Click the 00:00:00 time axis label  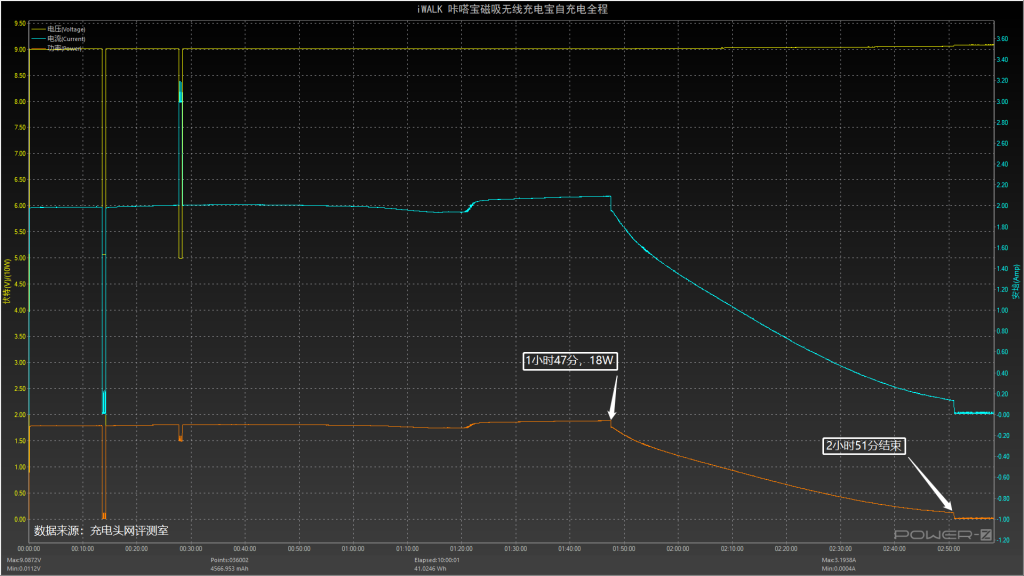pyautogui.click(x=29, y=549)
